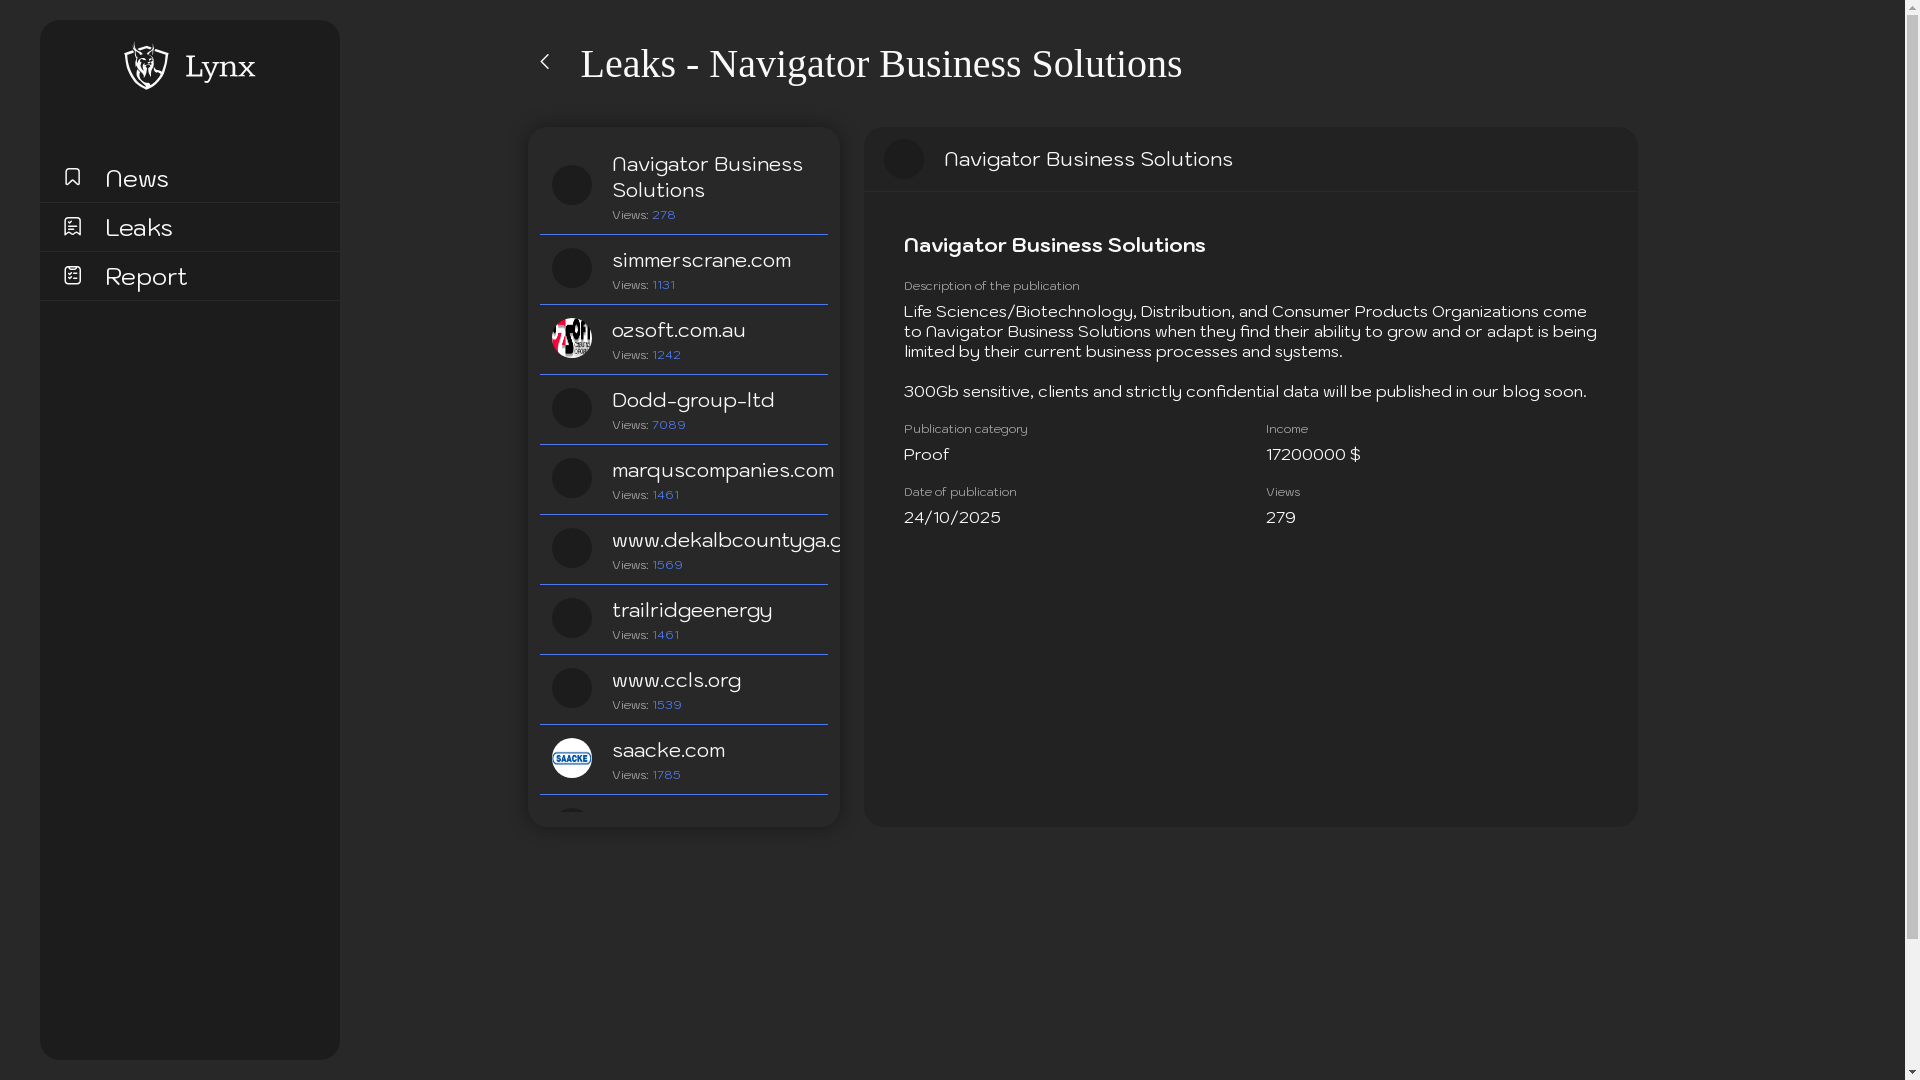Click the Report checklist icon
Screen dimensions: 1920x1080
pos(72,275)
